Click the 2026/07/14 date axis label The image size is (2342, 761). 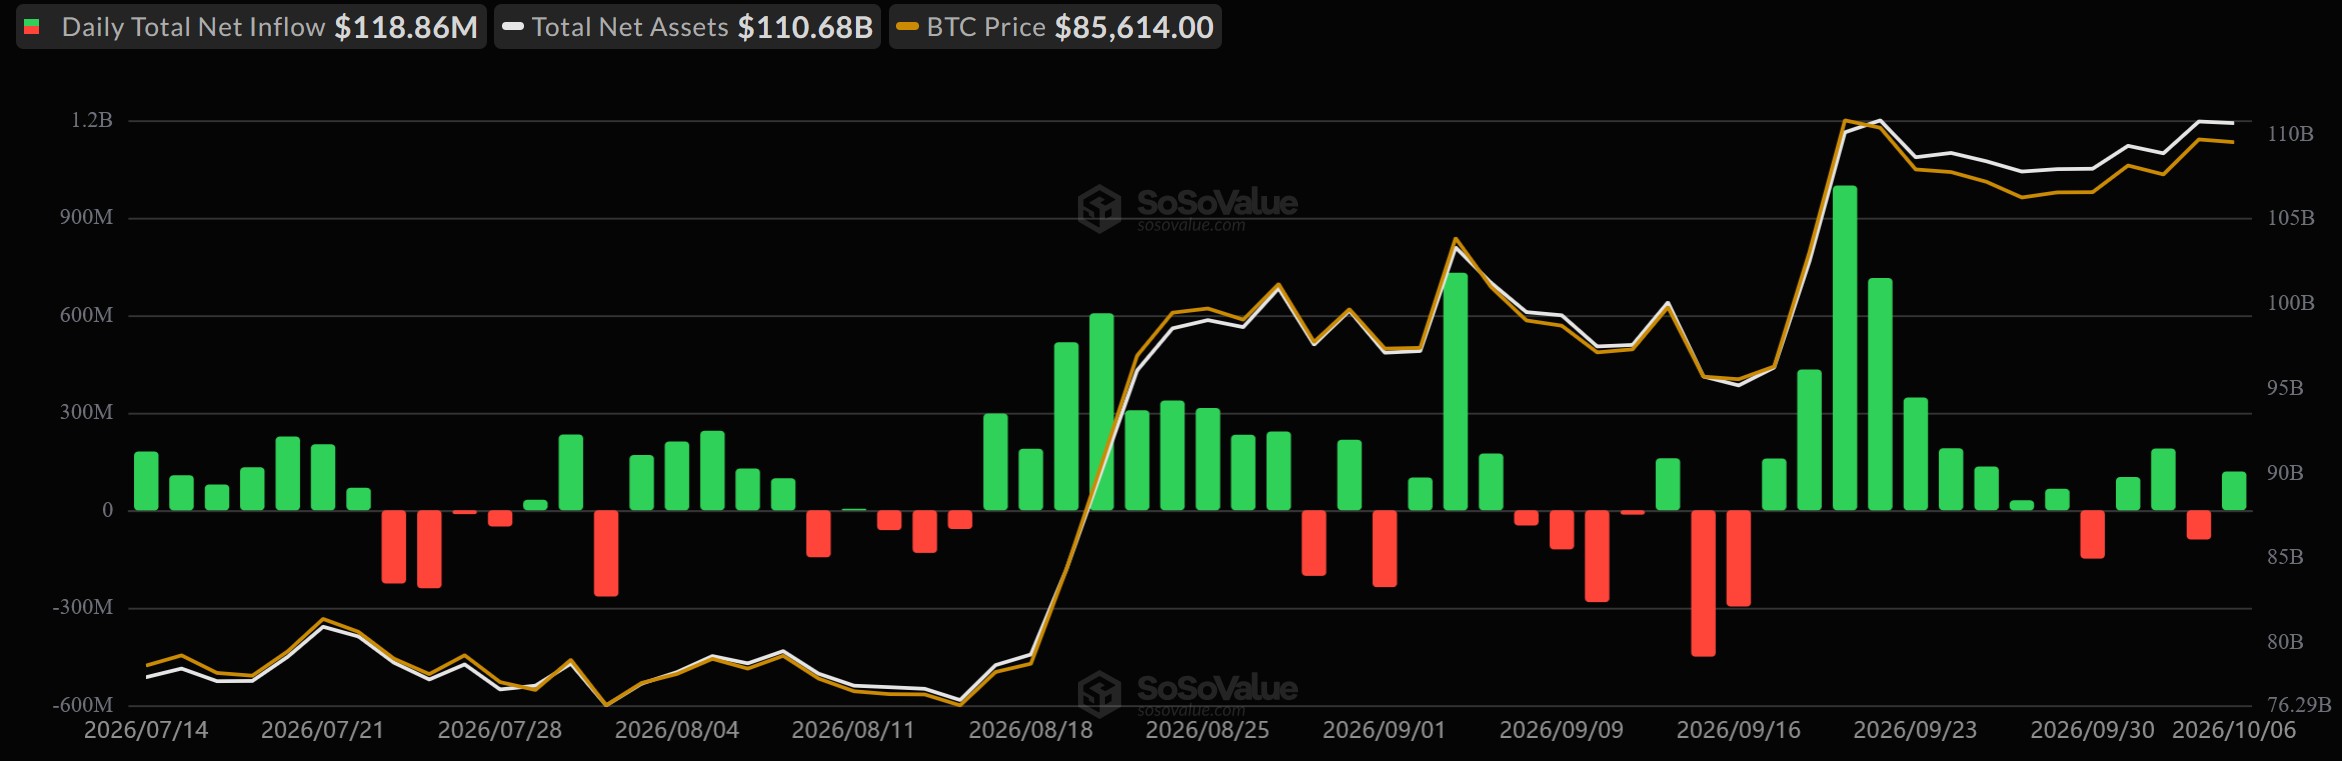[x=146, y=730]
